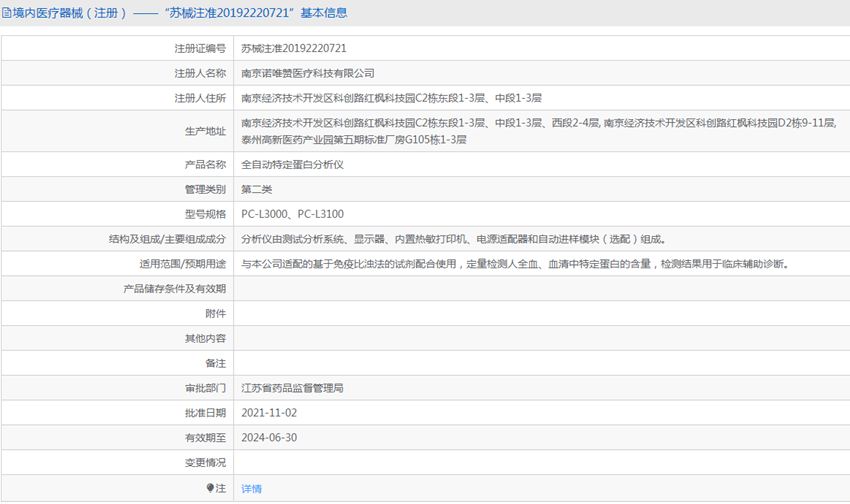Click the empty 附件 value cell

coord(540,314)
